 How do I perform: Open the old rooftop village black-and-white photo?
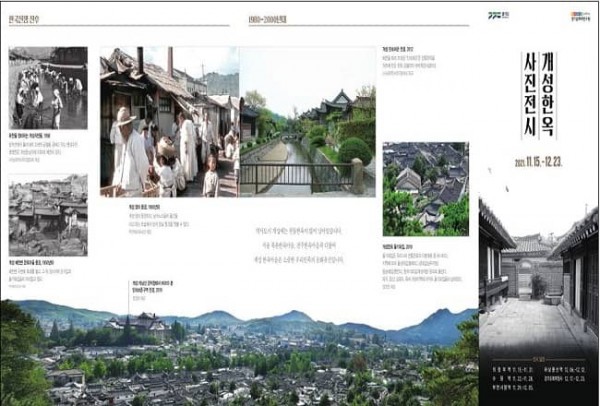coord(47,214)
